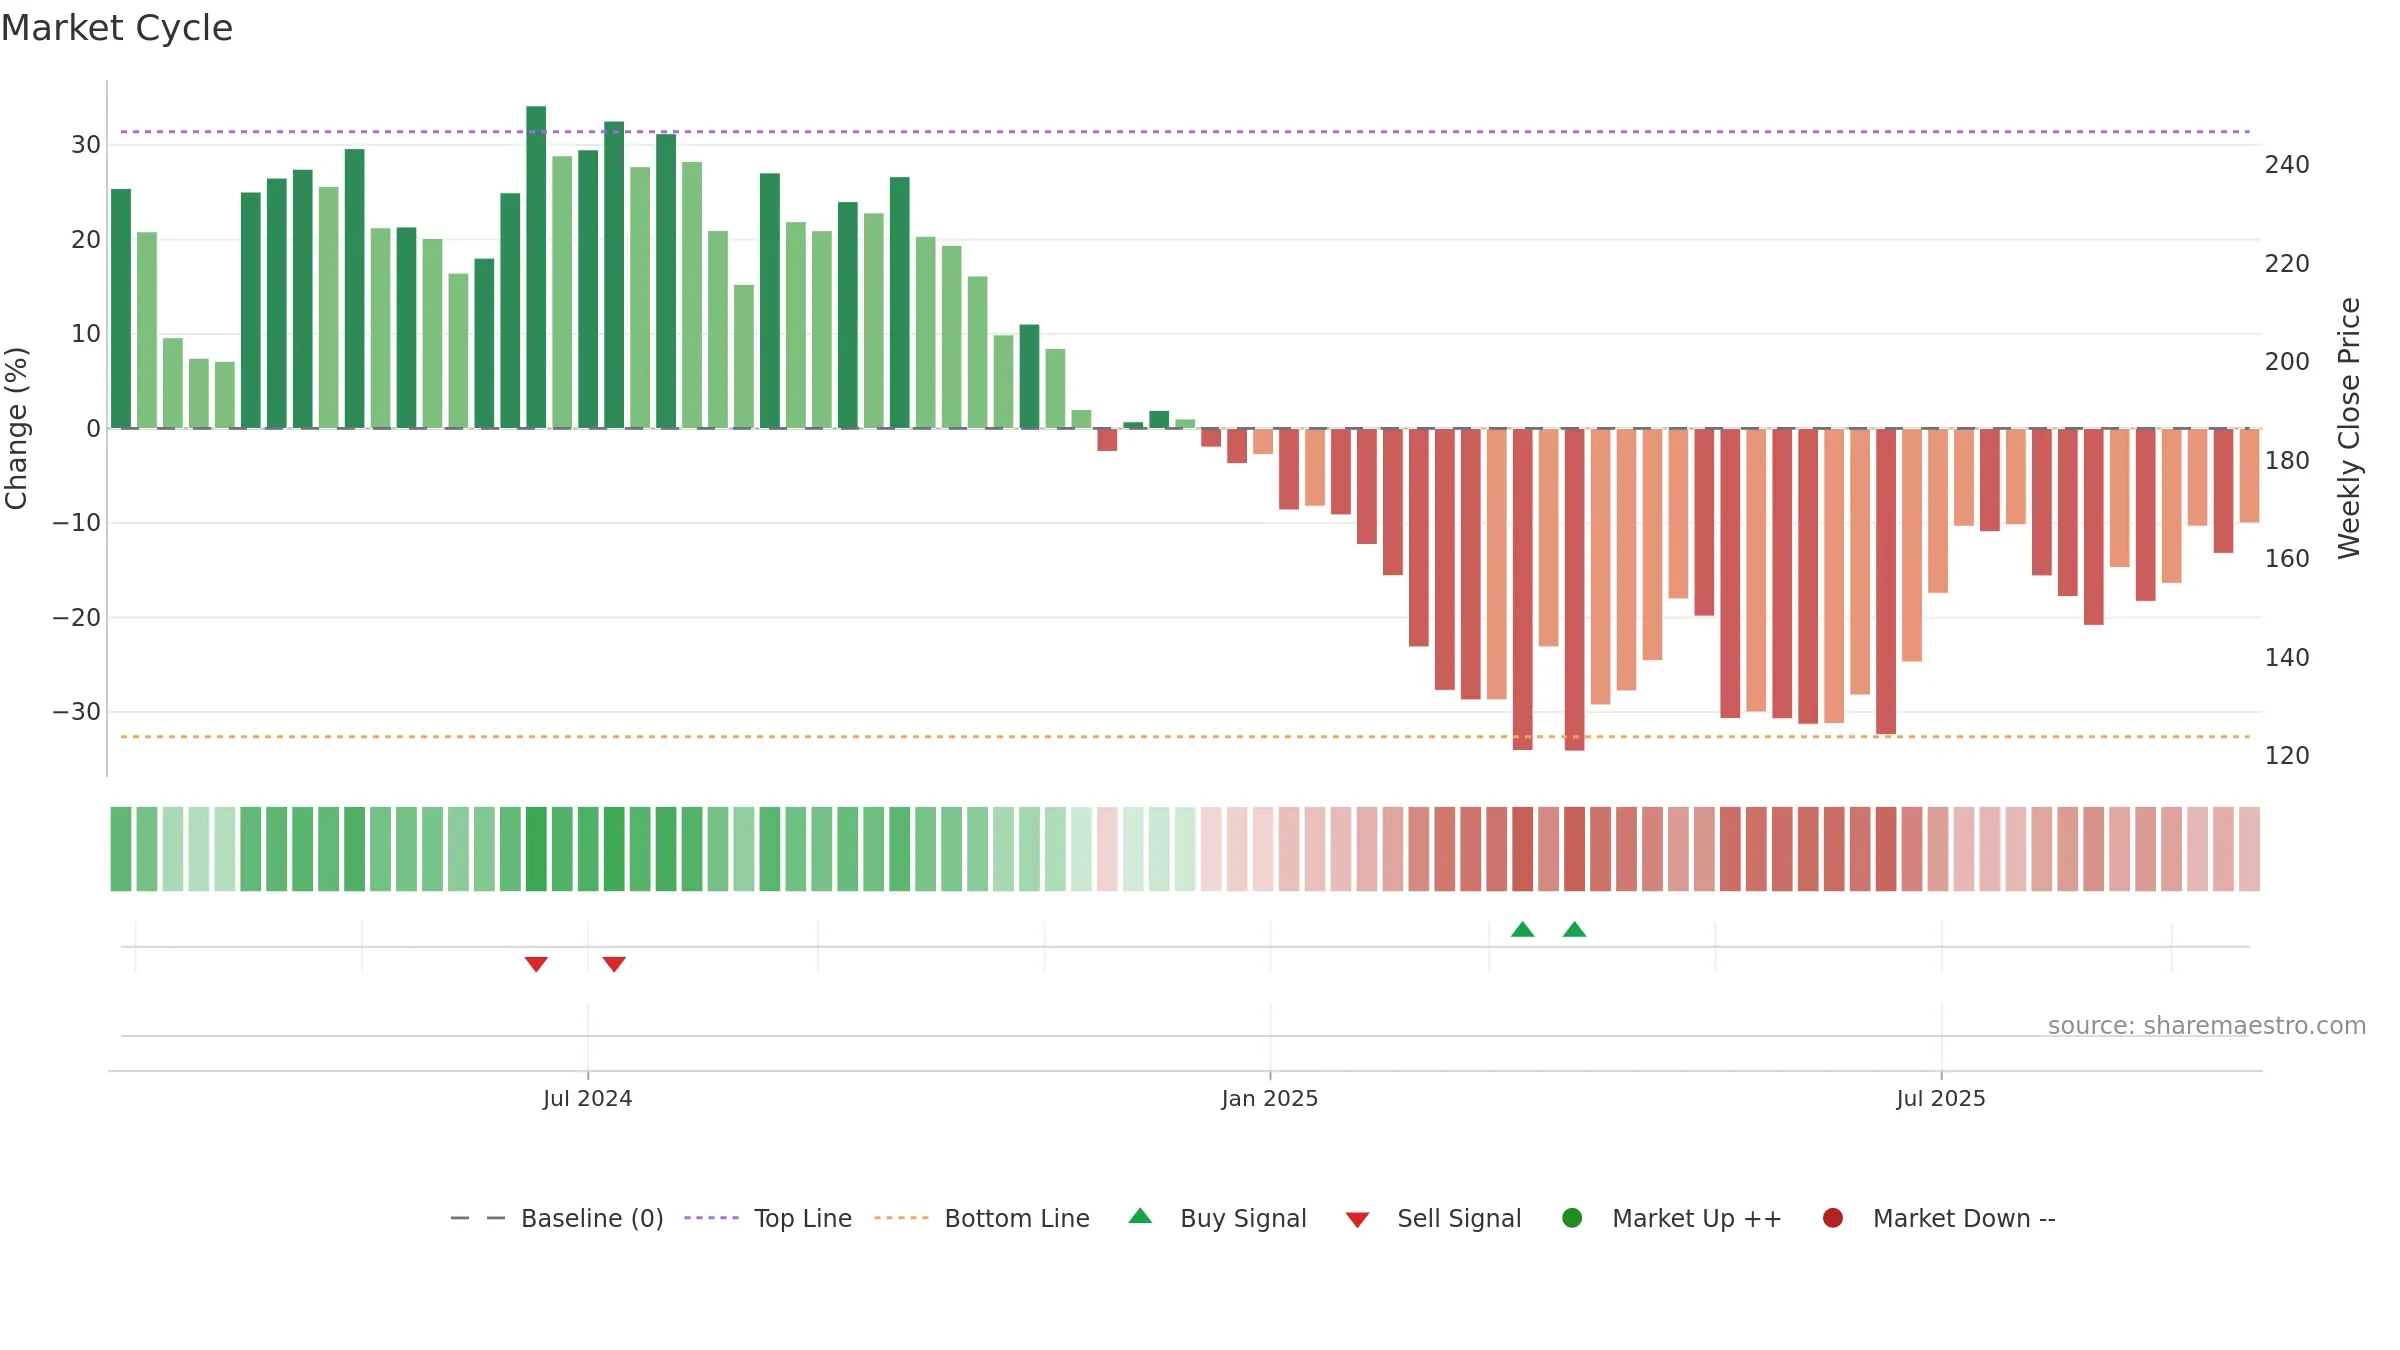
Task: Click the purple dotted top line
Action: click(x=1185, y=131)
